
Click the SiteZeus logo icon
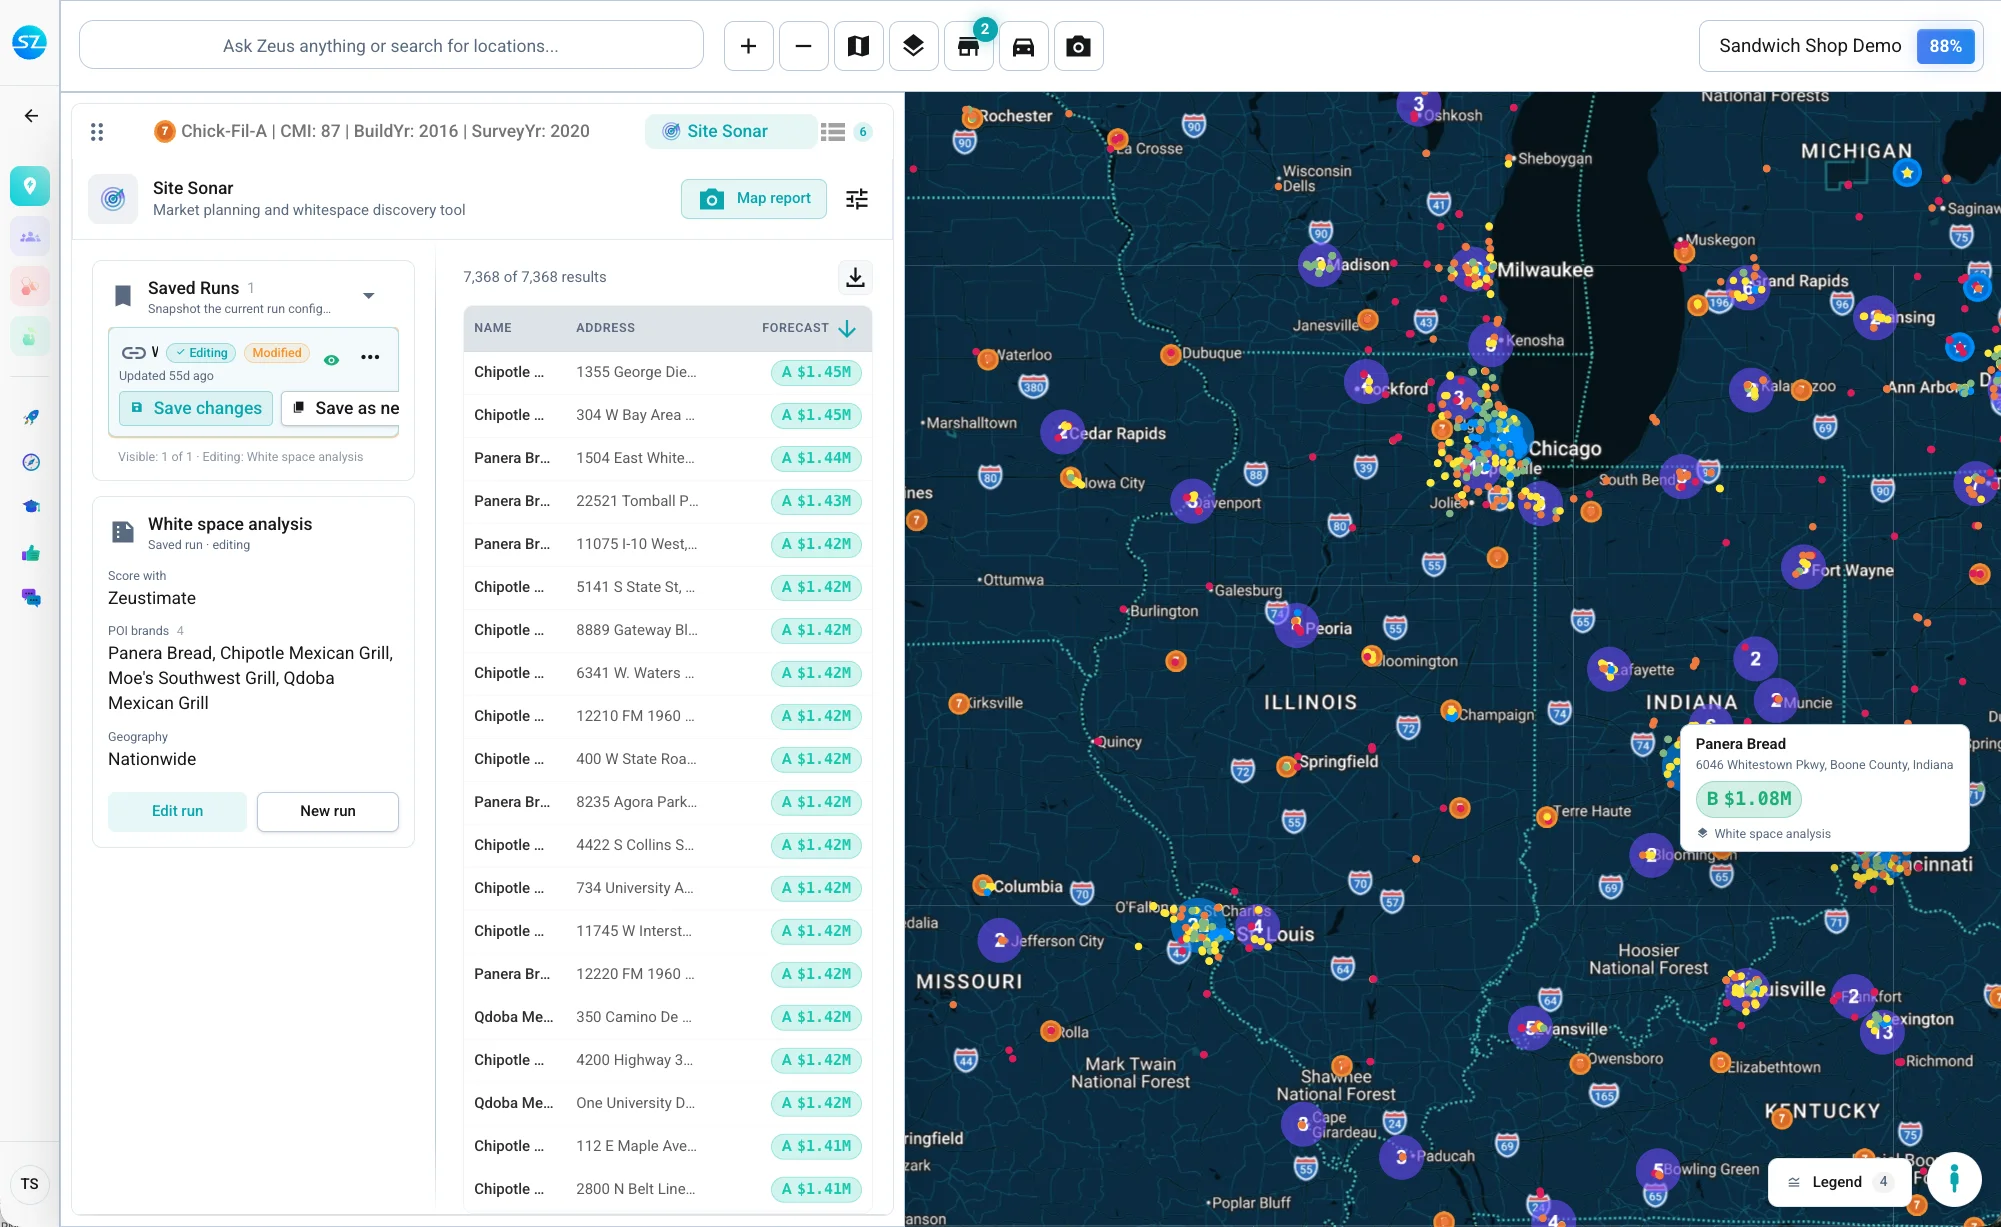point(29,42)
